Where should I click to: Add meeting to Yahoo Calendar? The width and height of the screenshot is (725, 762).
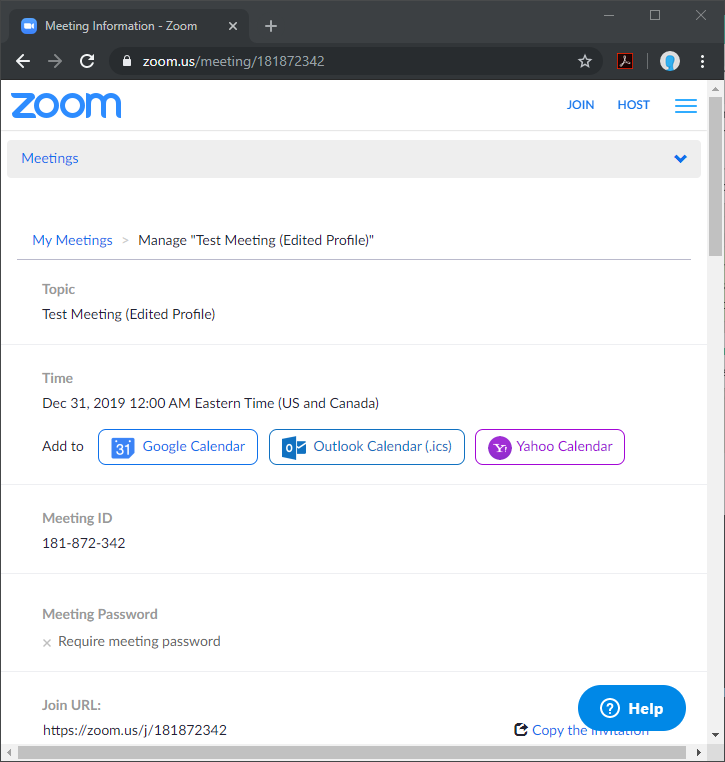click(550, 447)
